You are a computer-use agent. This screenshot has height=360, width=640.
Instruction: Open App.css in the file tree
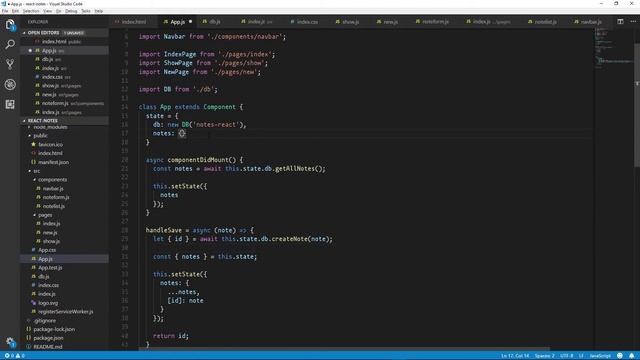(47, 250)
